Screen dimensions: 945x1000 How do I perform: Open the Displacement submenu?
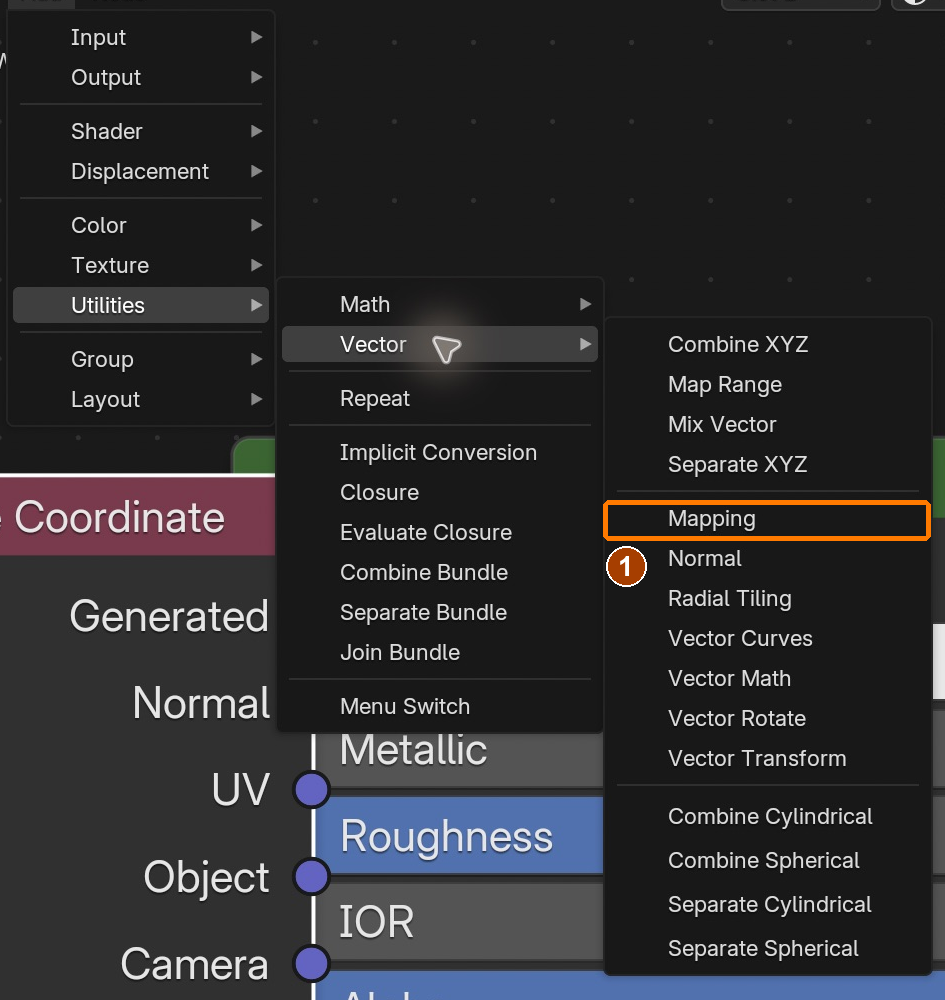point(141,172)
